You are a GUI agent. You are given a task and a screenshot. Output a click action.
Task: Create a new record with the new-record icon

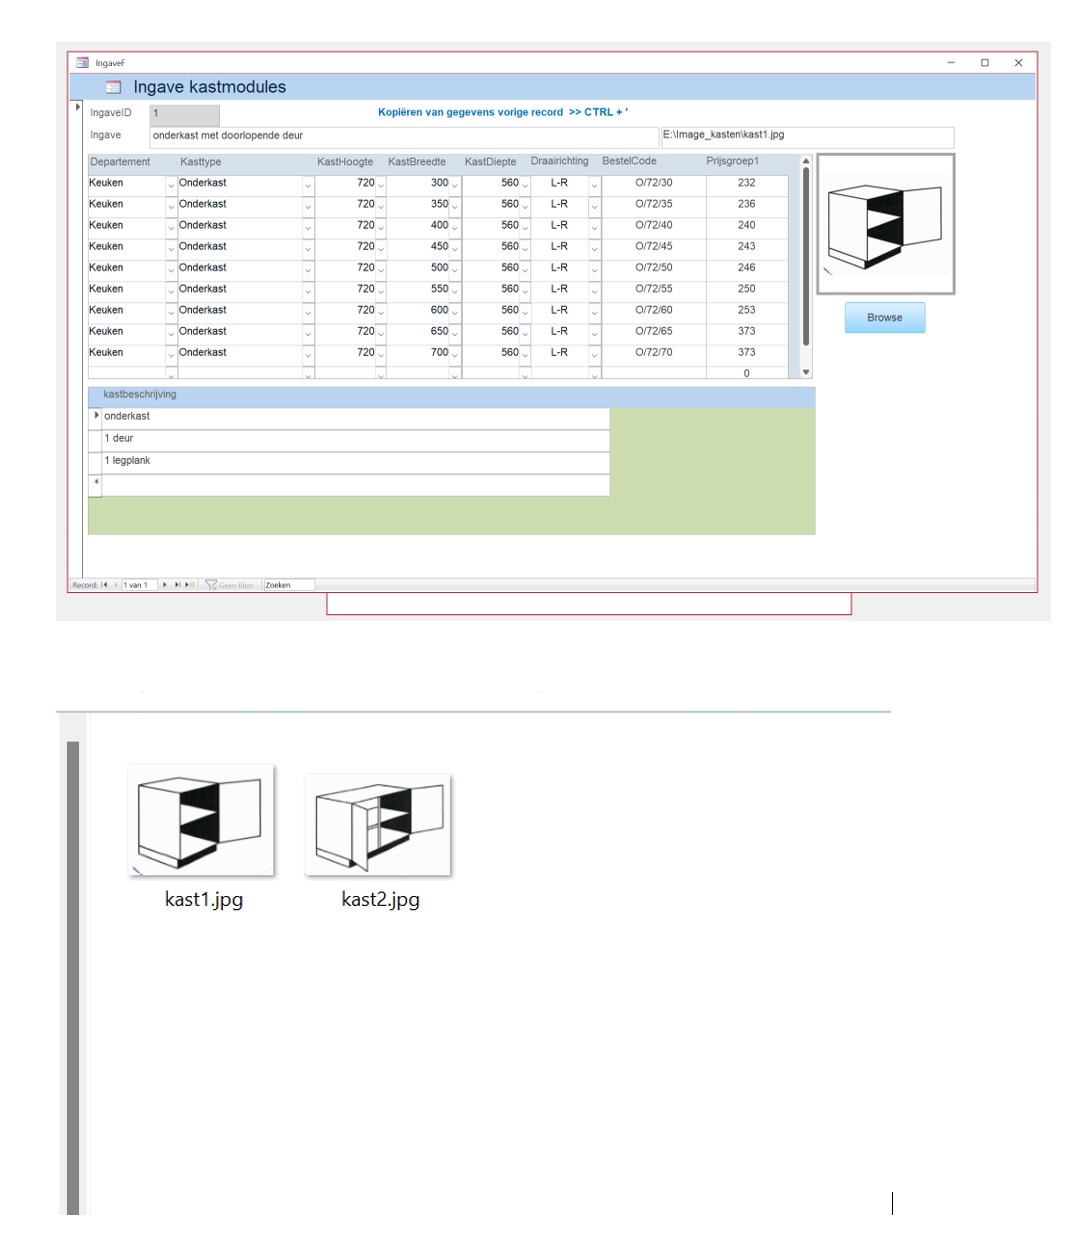pyautogui.click(x=188, y=585)
